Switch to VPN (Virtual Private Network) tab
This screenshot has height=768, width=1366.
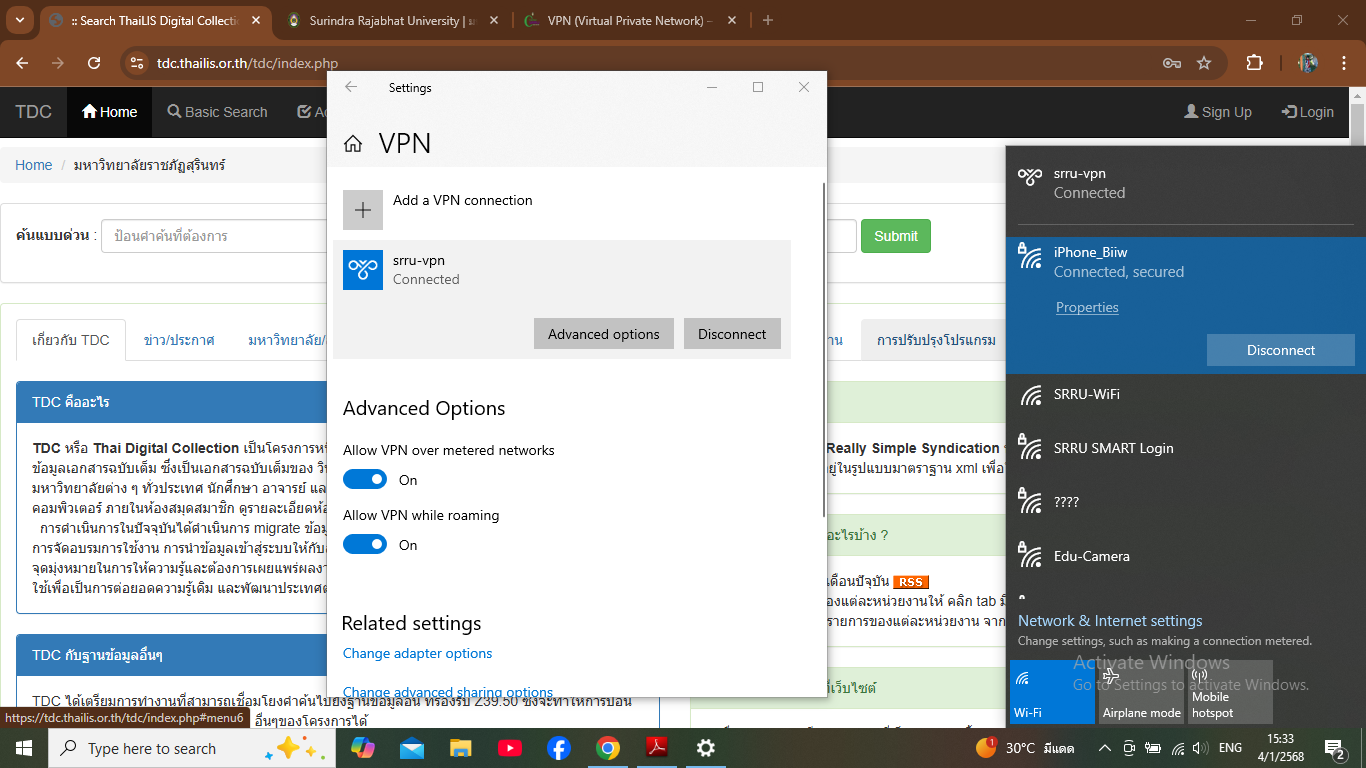tap(630, 20)
